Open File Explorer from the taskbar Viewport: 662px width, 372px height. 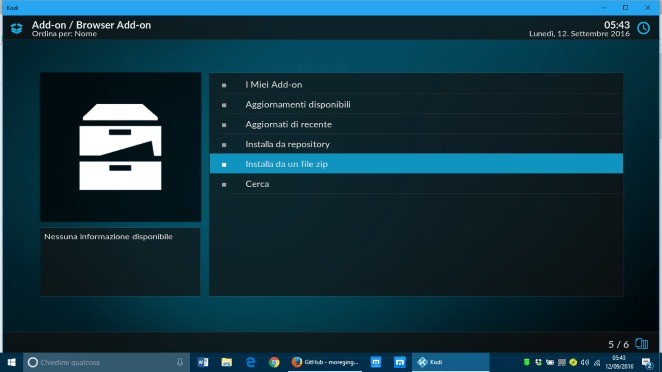pyautogui.click(x=227, y=362)
